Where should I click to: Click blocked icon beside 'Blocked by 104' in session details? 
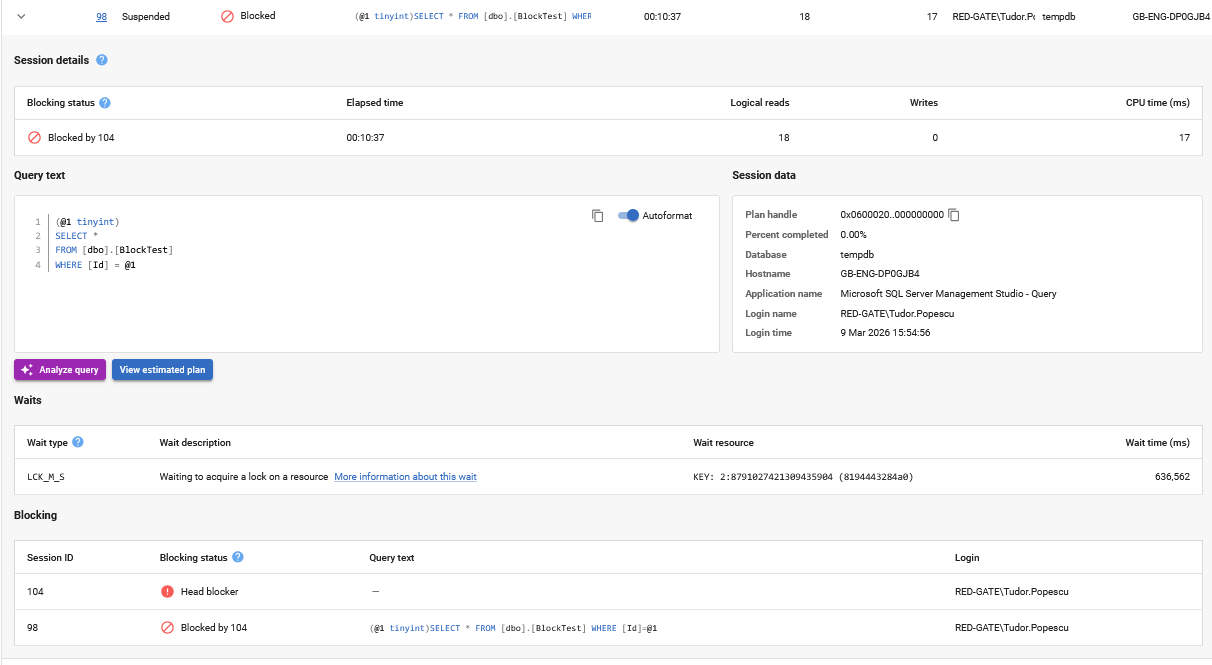pyautogui.click(x=34, y=138)
